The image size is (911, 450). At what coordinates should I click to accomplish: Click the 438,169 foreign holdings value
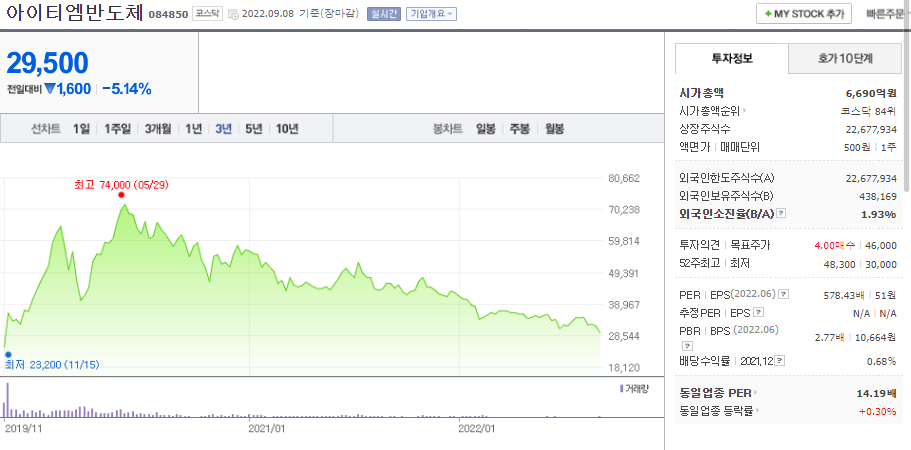(877, 196)
